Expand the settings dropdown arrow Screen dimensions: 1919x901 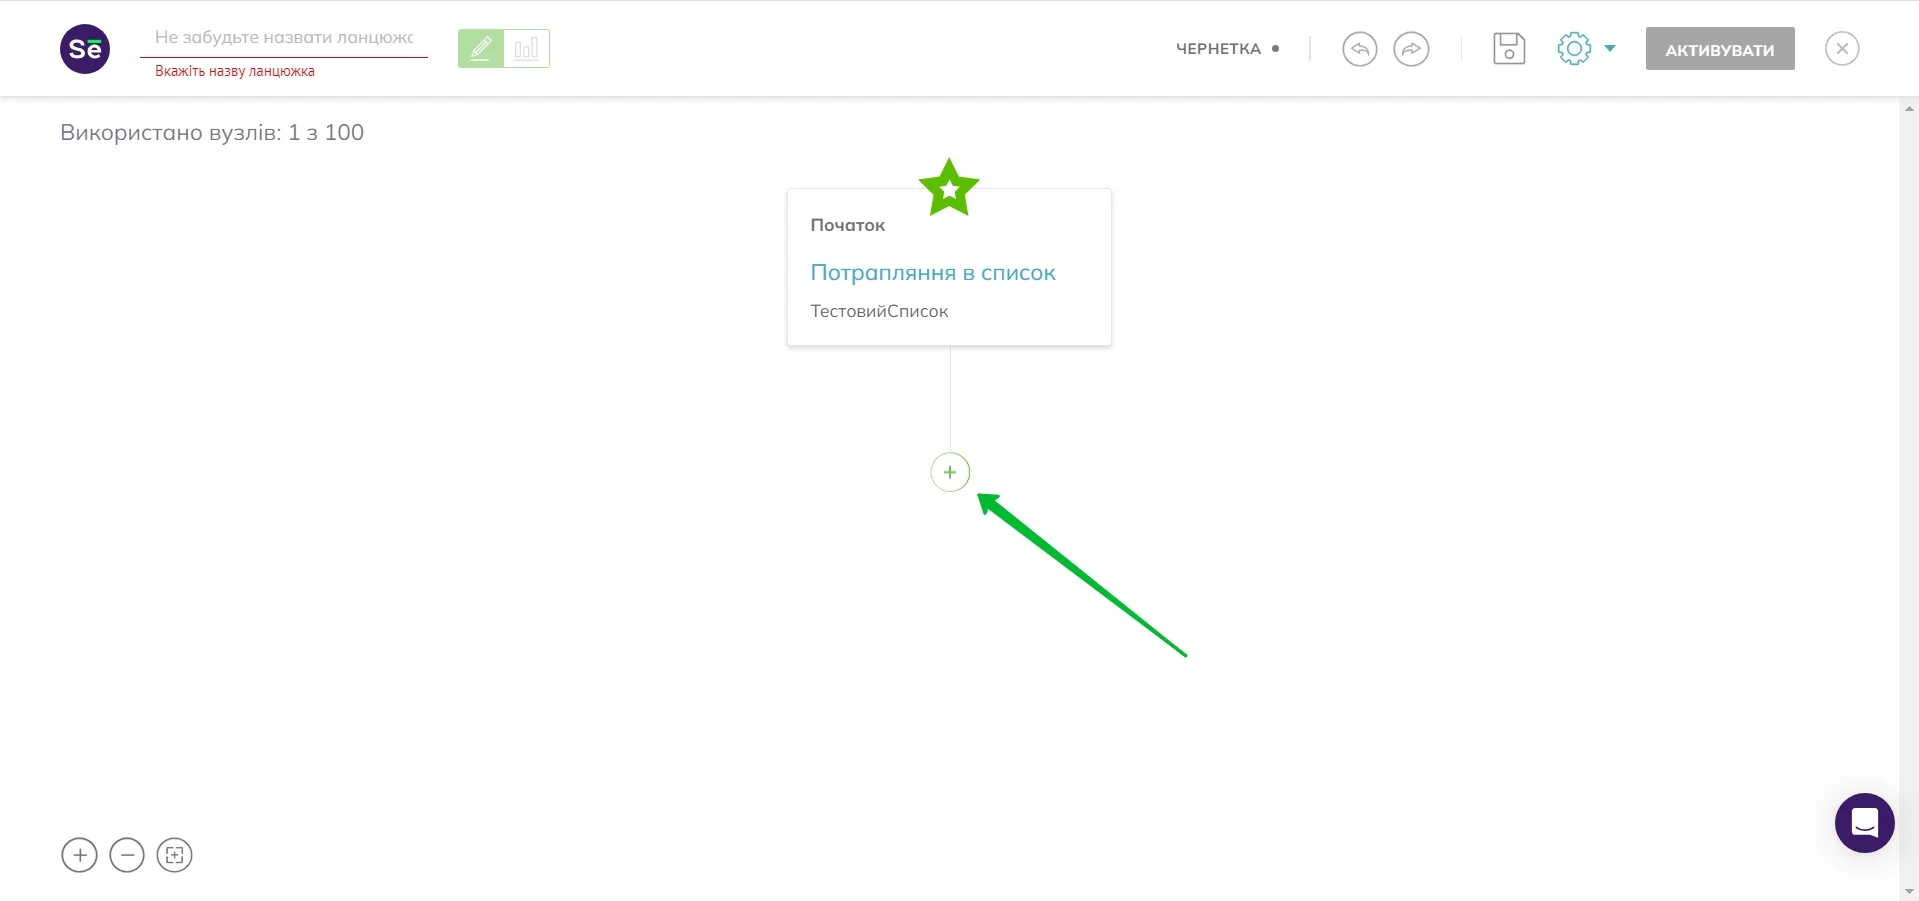[1610, 48]
